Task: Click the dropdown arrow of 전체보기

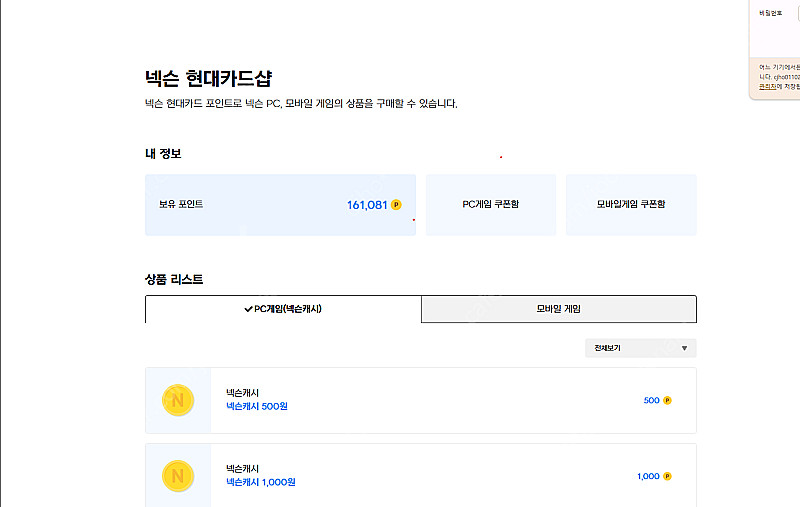Action: pyautogui.click(x=685, y=348)
